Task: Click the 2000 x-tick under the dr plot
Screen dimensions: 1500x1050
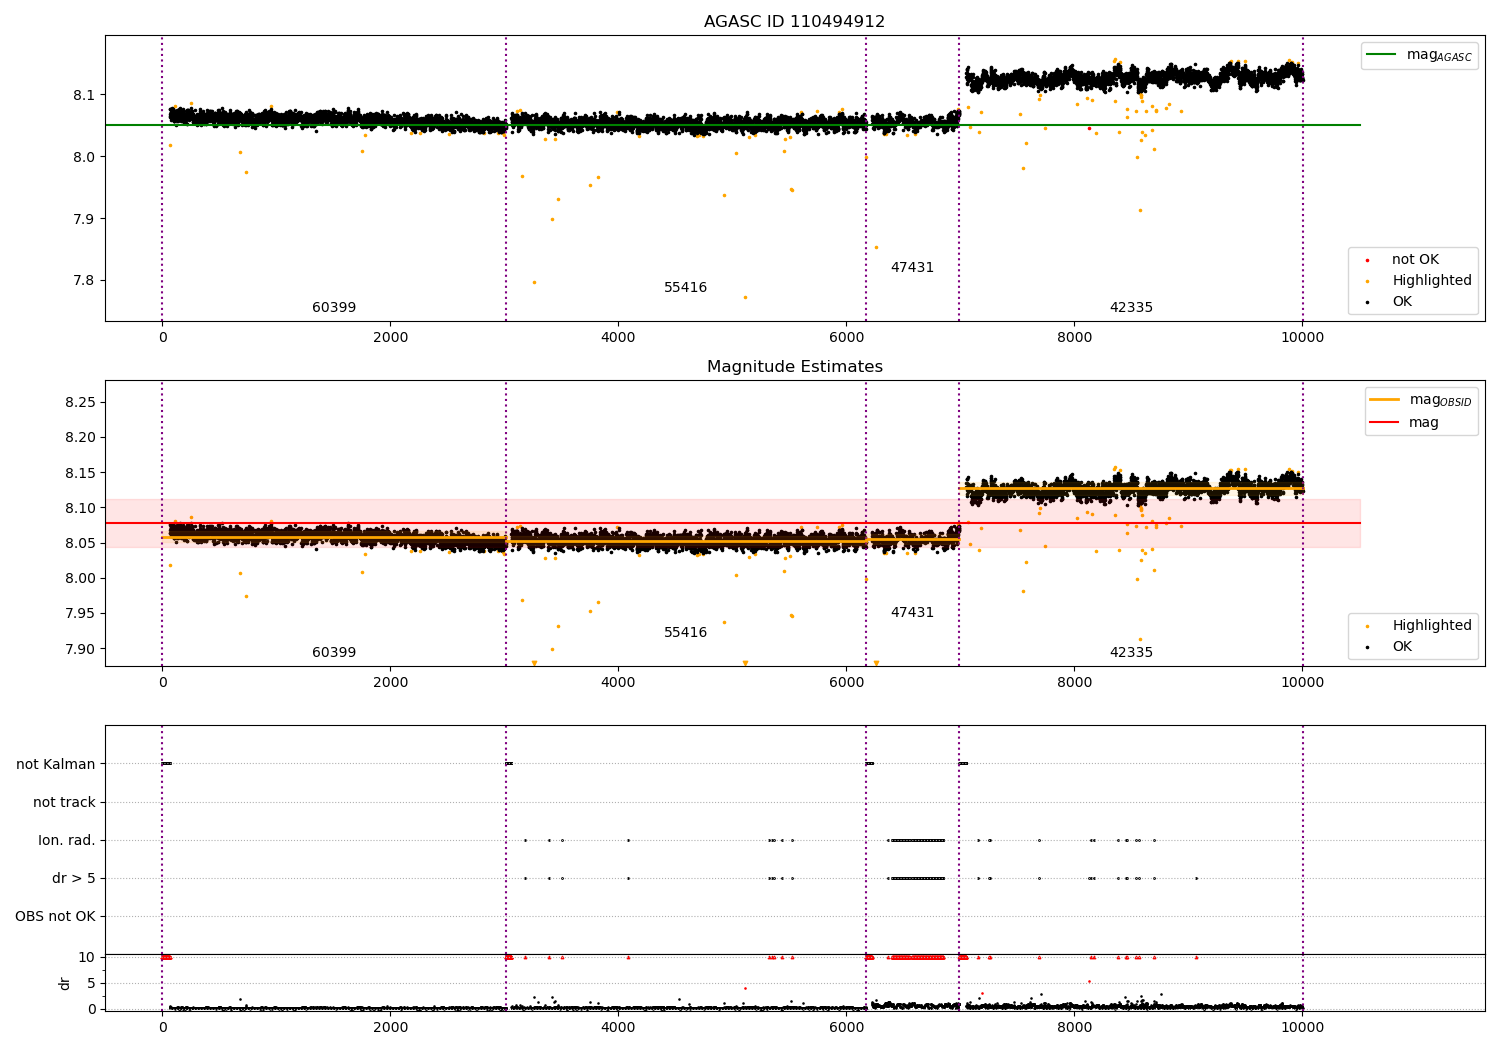Action: (390, 1028)
